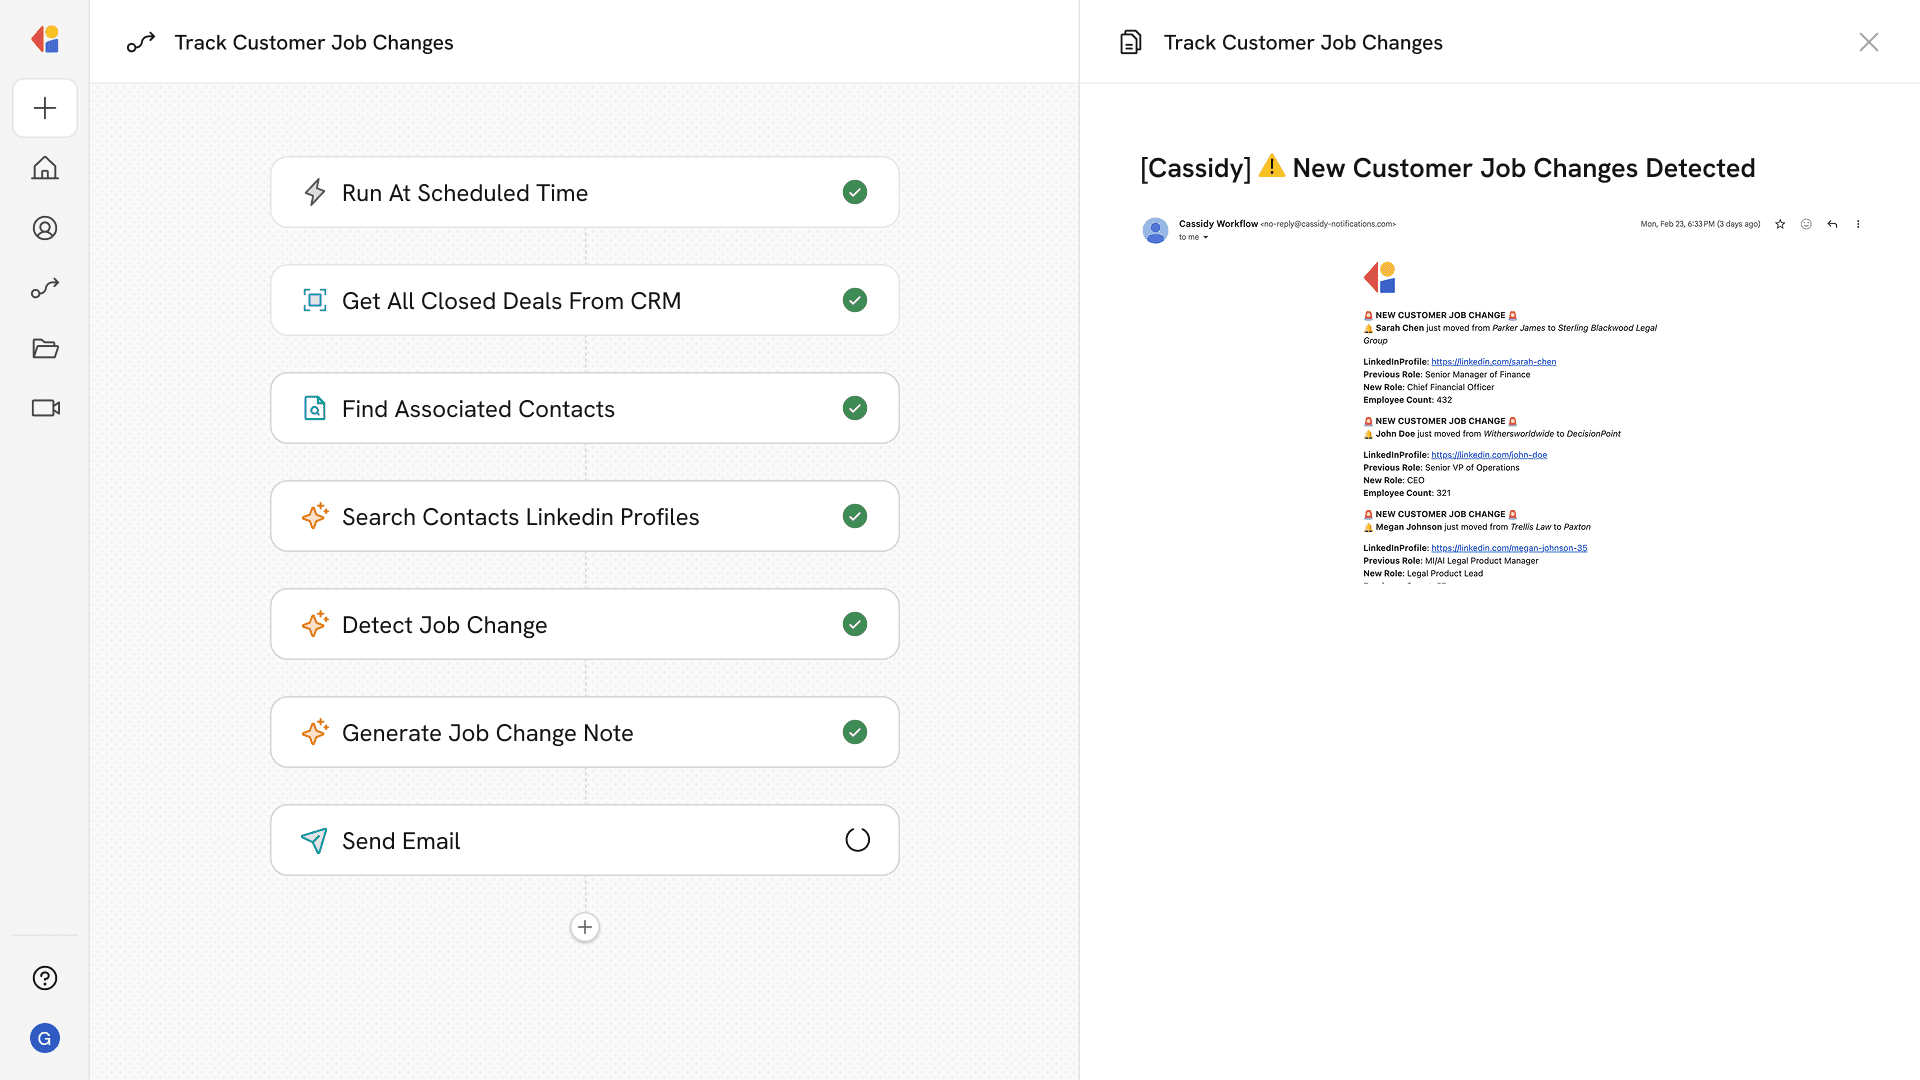Open the video camera sidebar icon
The image size is (1920, 1080).
pyautogui.click(x=45, y=408)
